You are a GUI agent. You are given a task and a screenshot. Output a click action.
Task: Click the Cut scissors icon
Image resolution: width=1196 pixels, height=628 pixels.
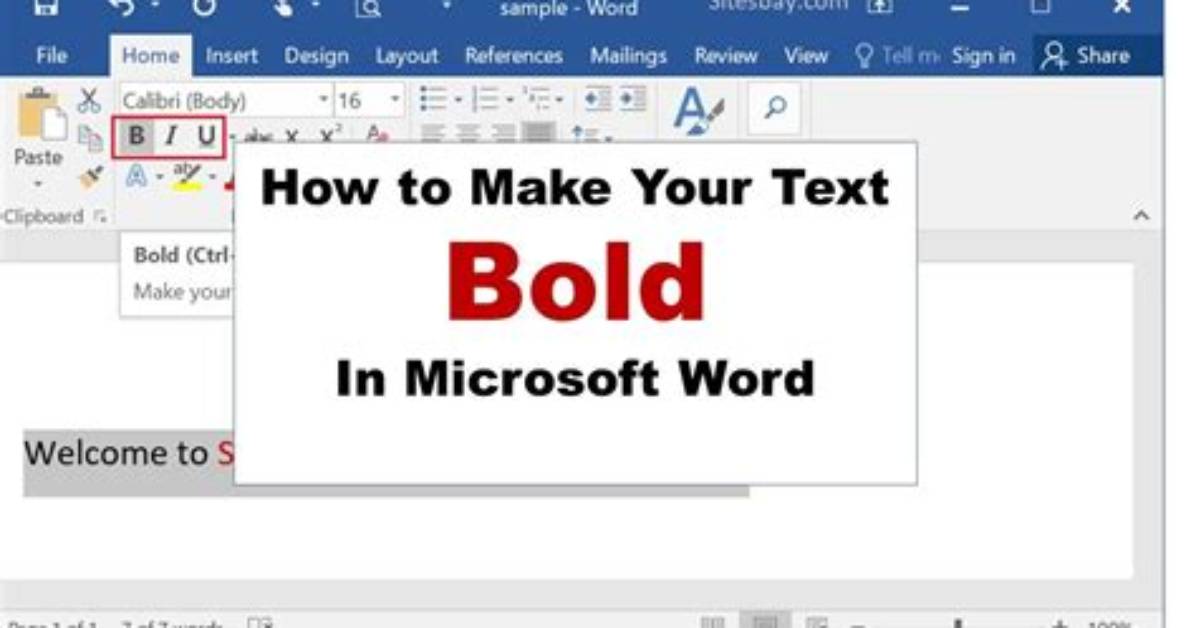click(x=89, y=100)
